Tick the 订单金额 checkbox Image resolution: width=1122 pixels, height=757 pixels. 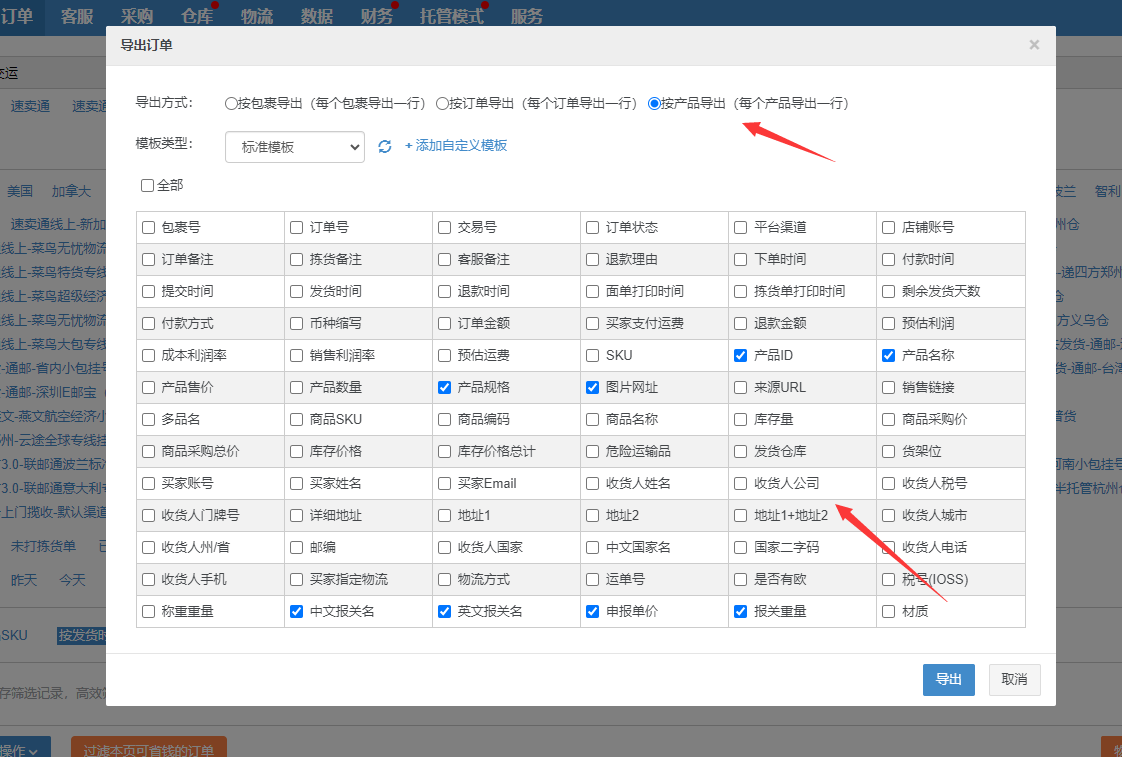444,323
